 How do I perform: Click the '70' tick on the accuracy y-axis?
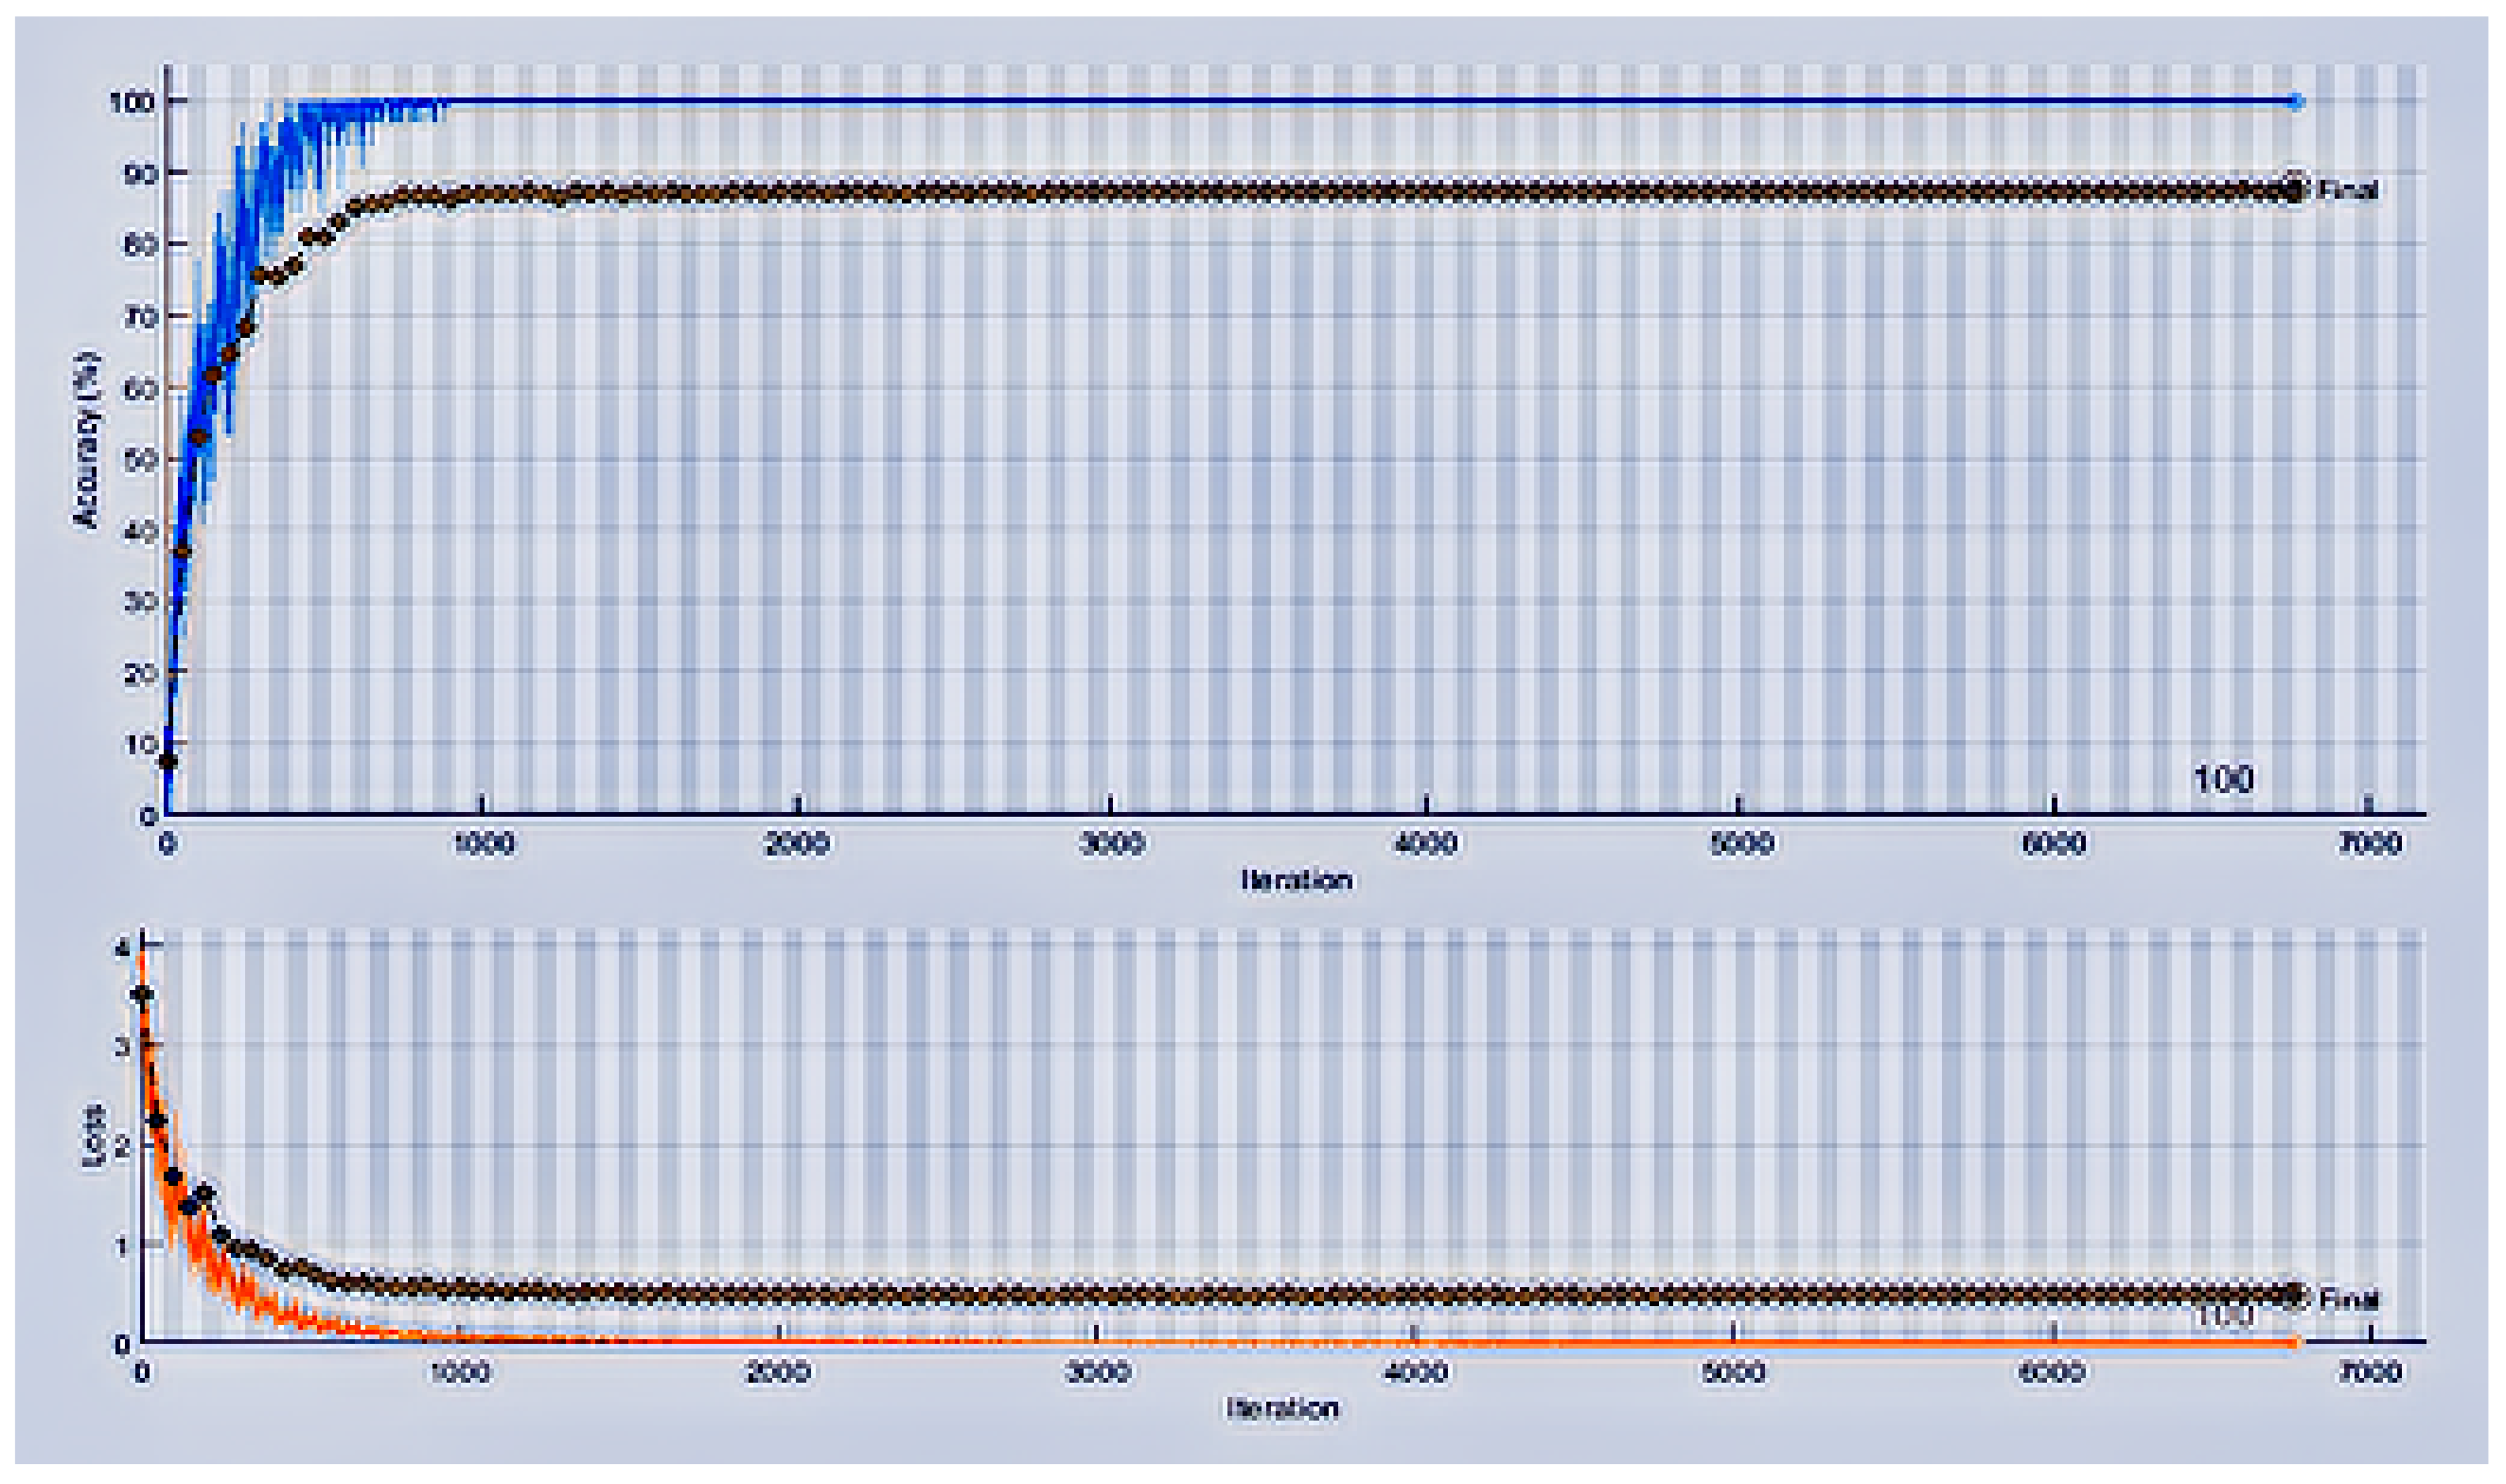[141, 317]
